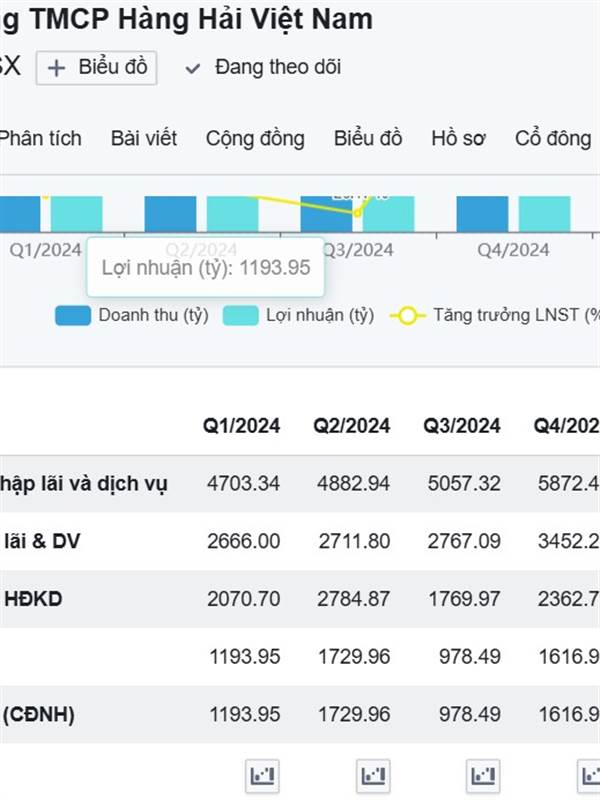Viewport: 600px width, 800px height.
Task: Select the Q2/2024 column header
Action: (x=352, y=426)
